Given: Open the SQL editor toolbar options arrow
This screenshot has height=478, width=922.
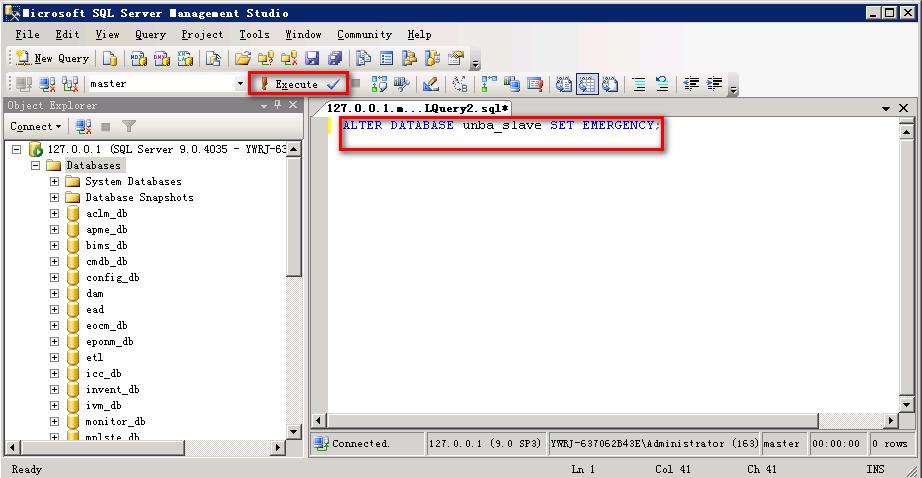Looking at the screenshot, I should tap(733, 89).
